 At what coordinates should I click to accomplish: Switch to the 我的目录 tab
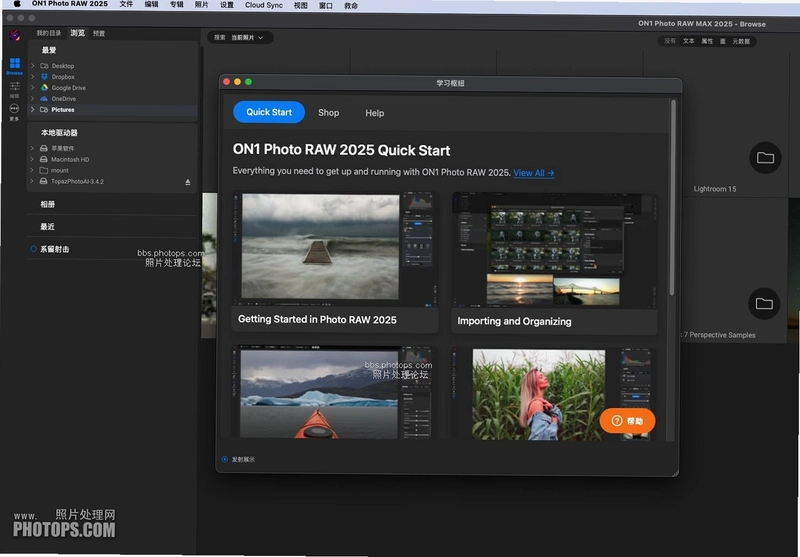click(x=48, y=33)
